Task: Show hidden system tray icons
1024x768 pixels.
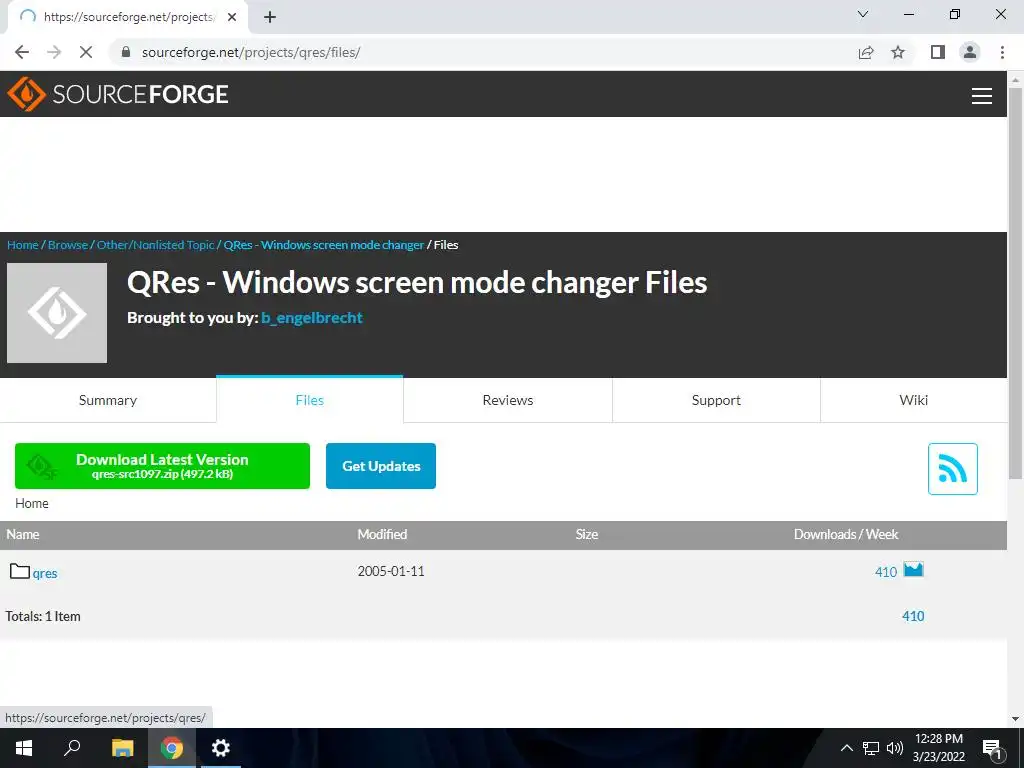Action: click(x=846, y=748)
